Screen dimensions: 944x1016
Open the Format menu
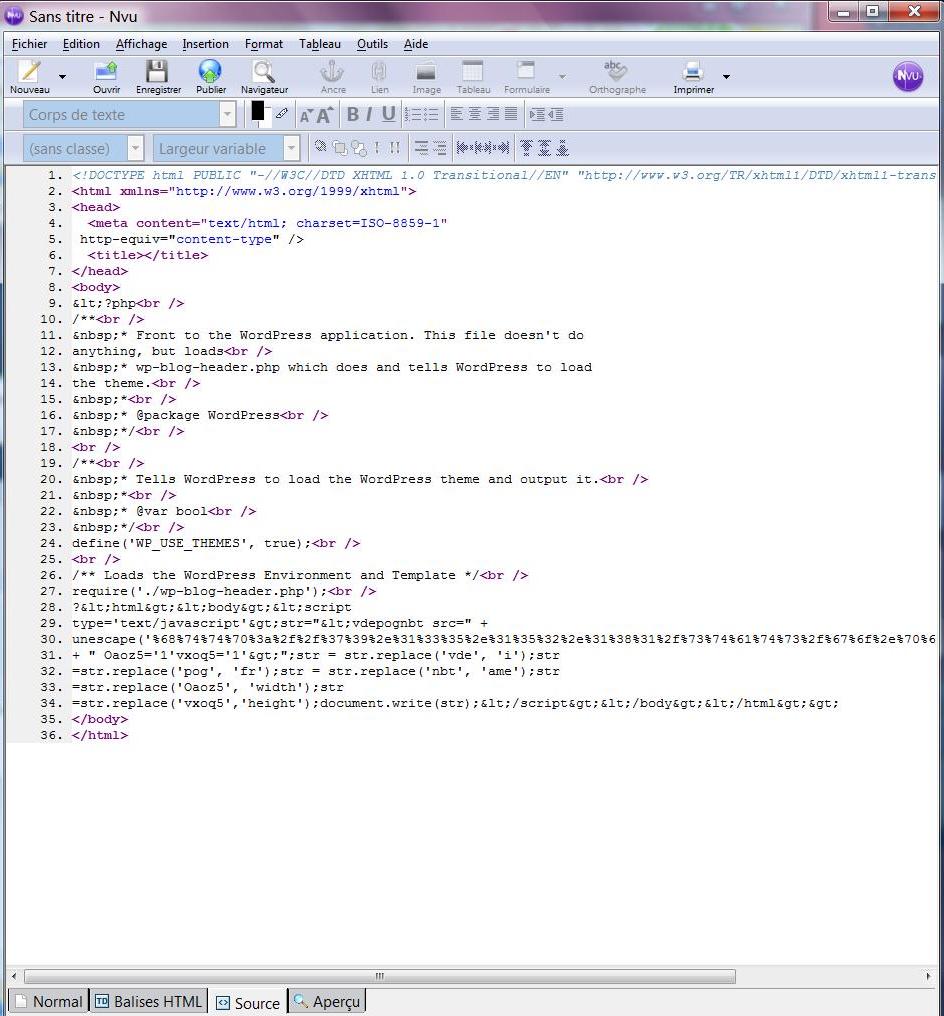click(x=264, y=44)
